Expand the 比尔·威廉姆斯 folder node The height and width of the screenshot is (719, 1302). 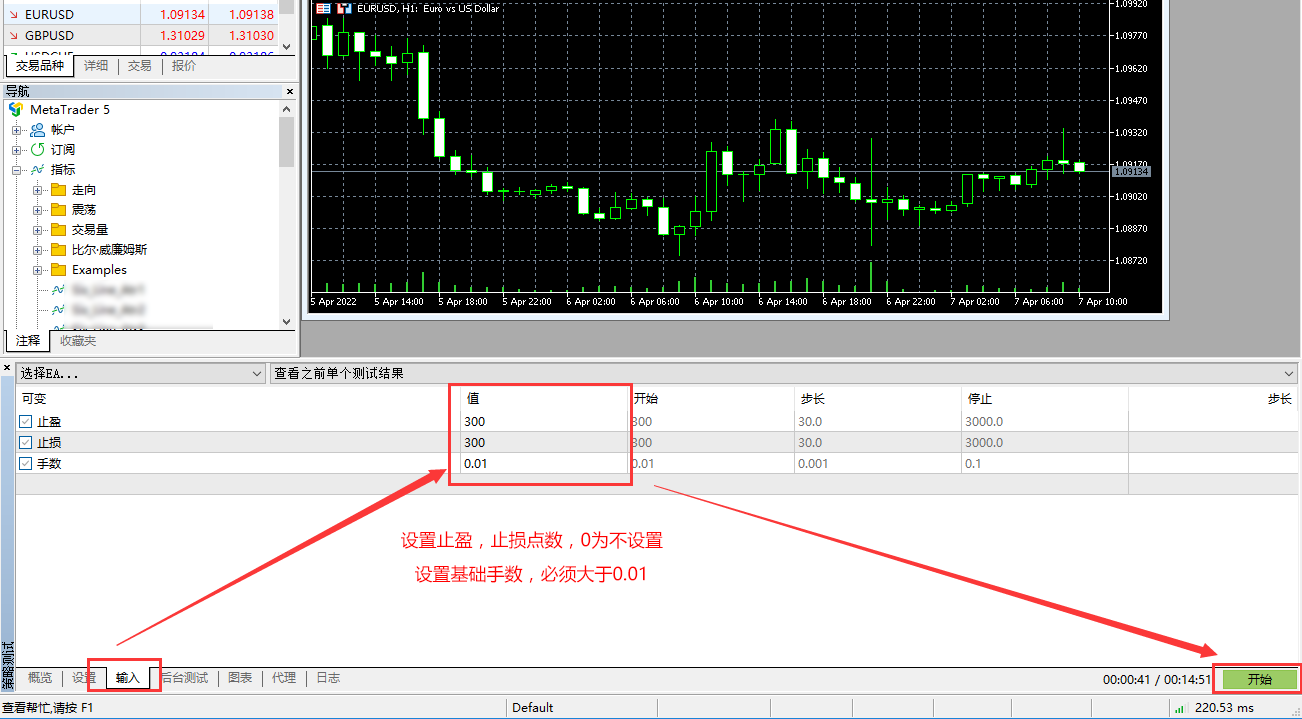tap(37, 249)
